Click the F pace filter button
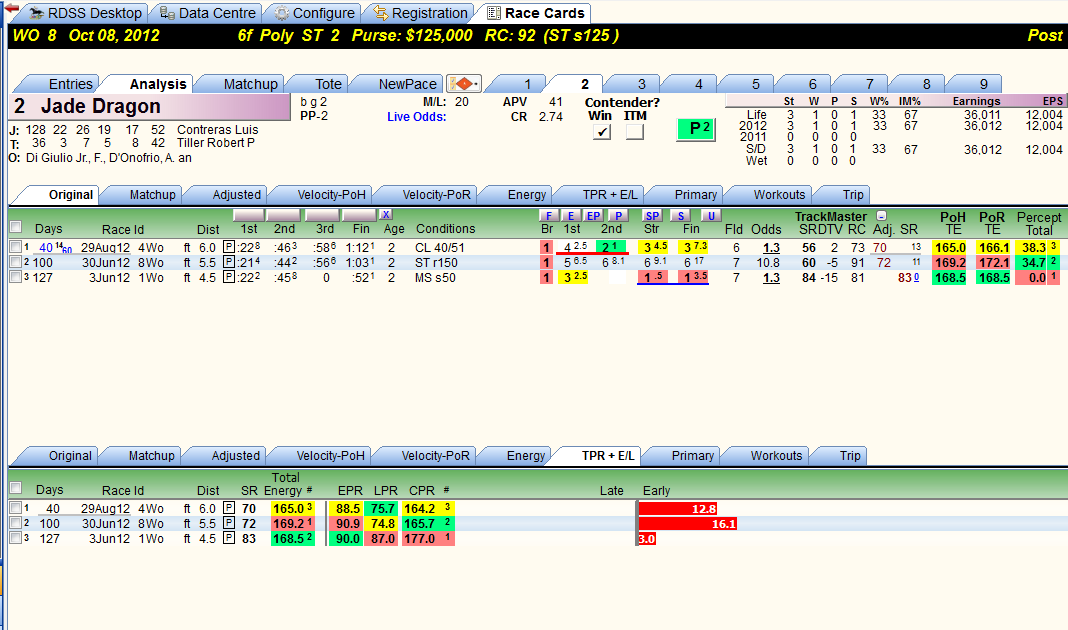The height and width of the screenshot is (630, 1068). pos(548,215)
